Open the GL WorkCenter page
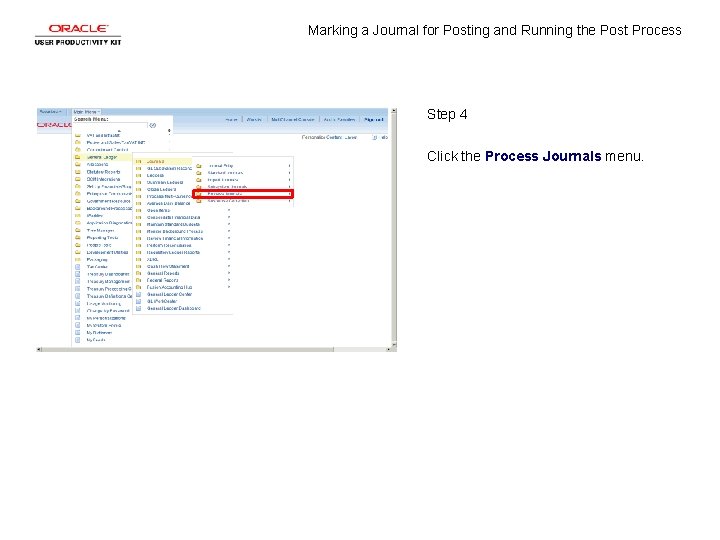Image resolution: width=720 pixels, height=540 pixels. click(162, 302)
